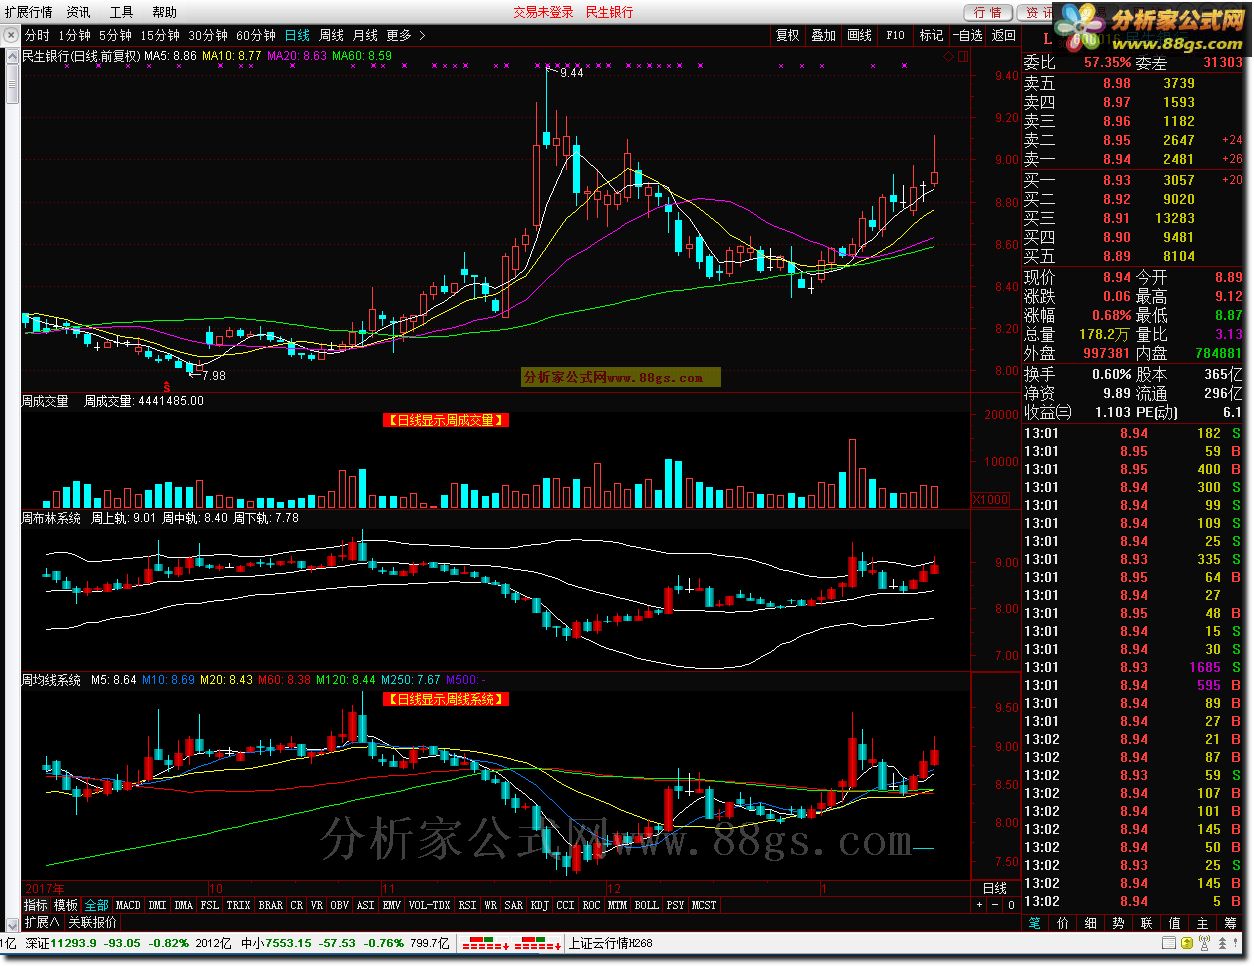
Task: Apply BOLL indicator
Action: [x=647, y=905]
